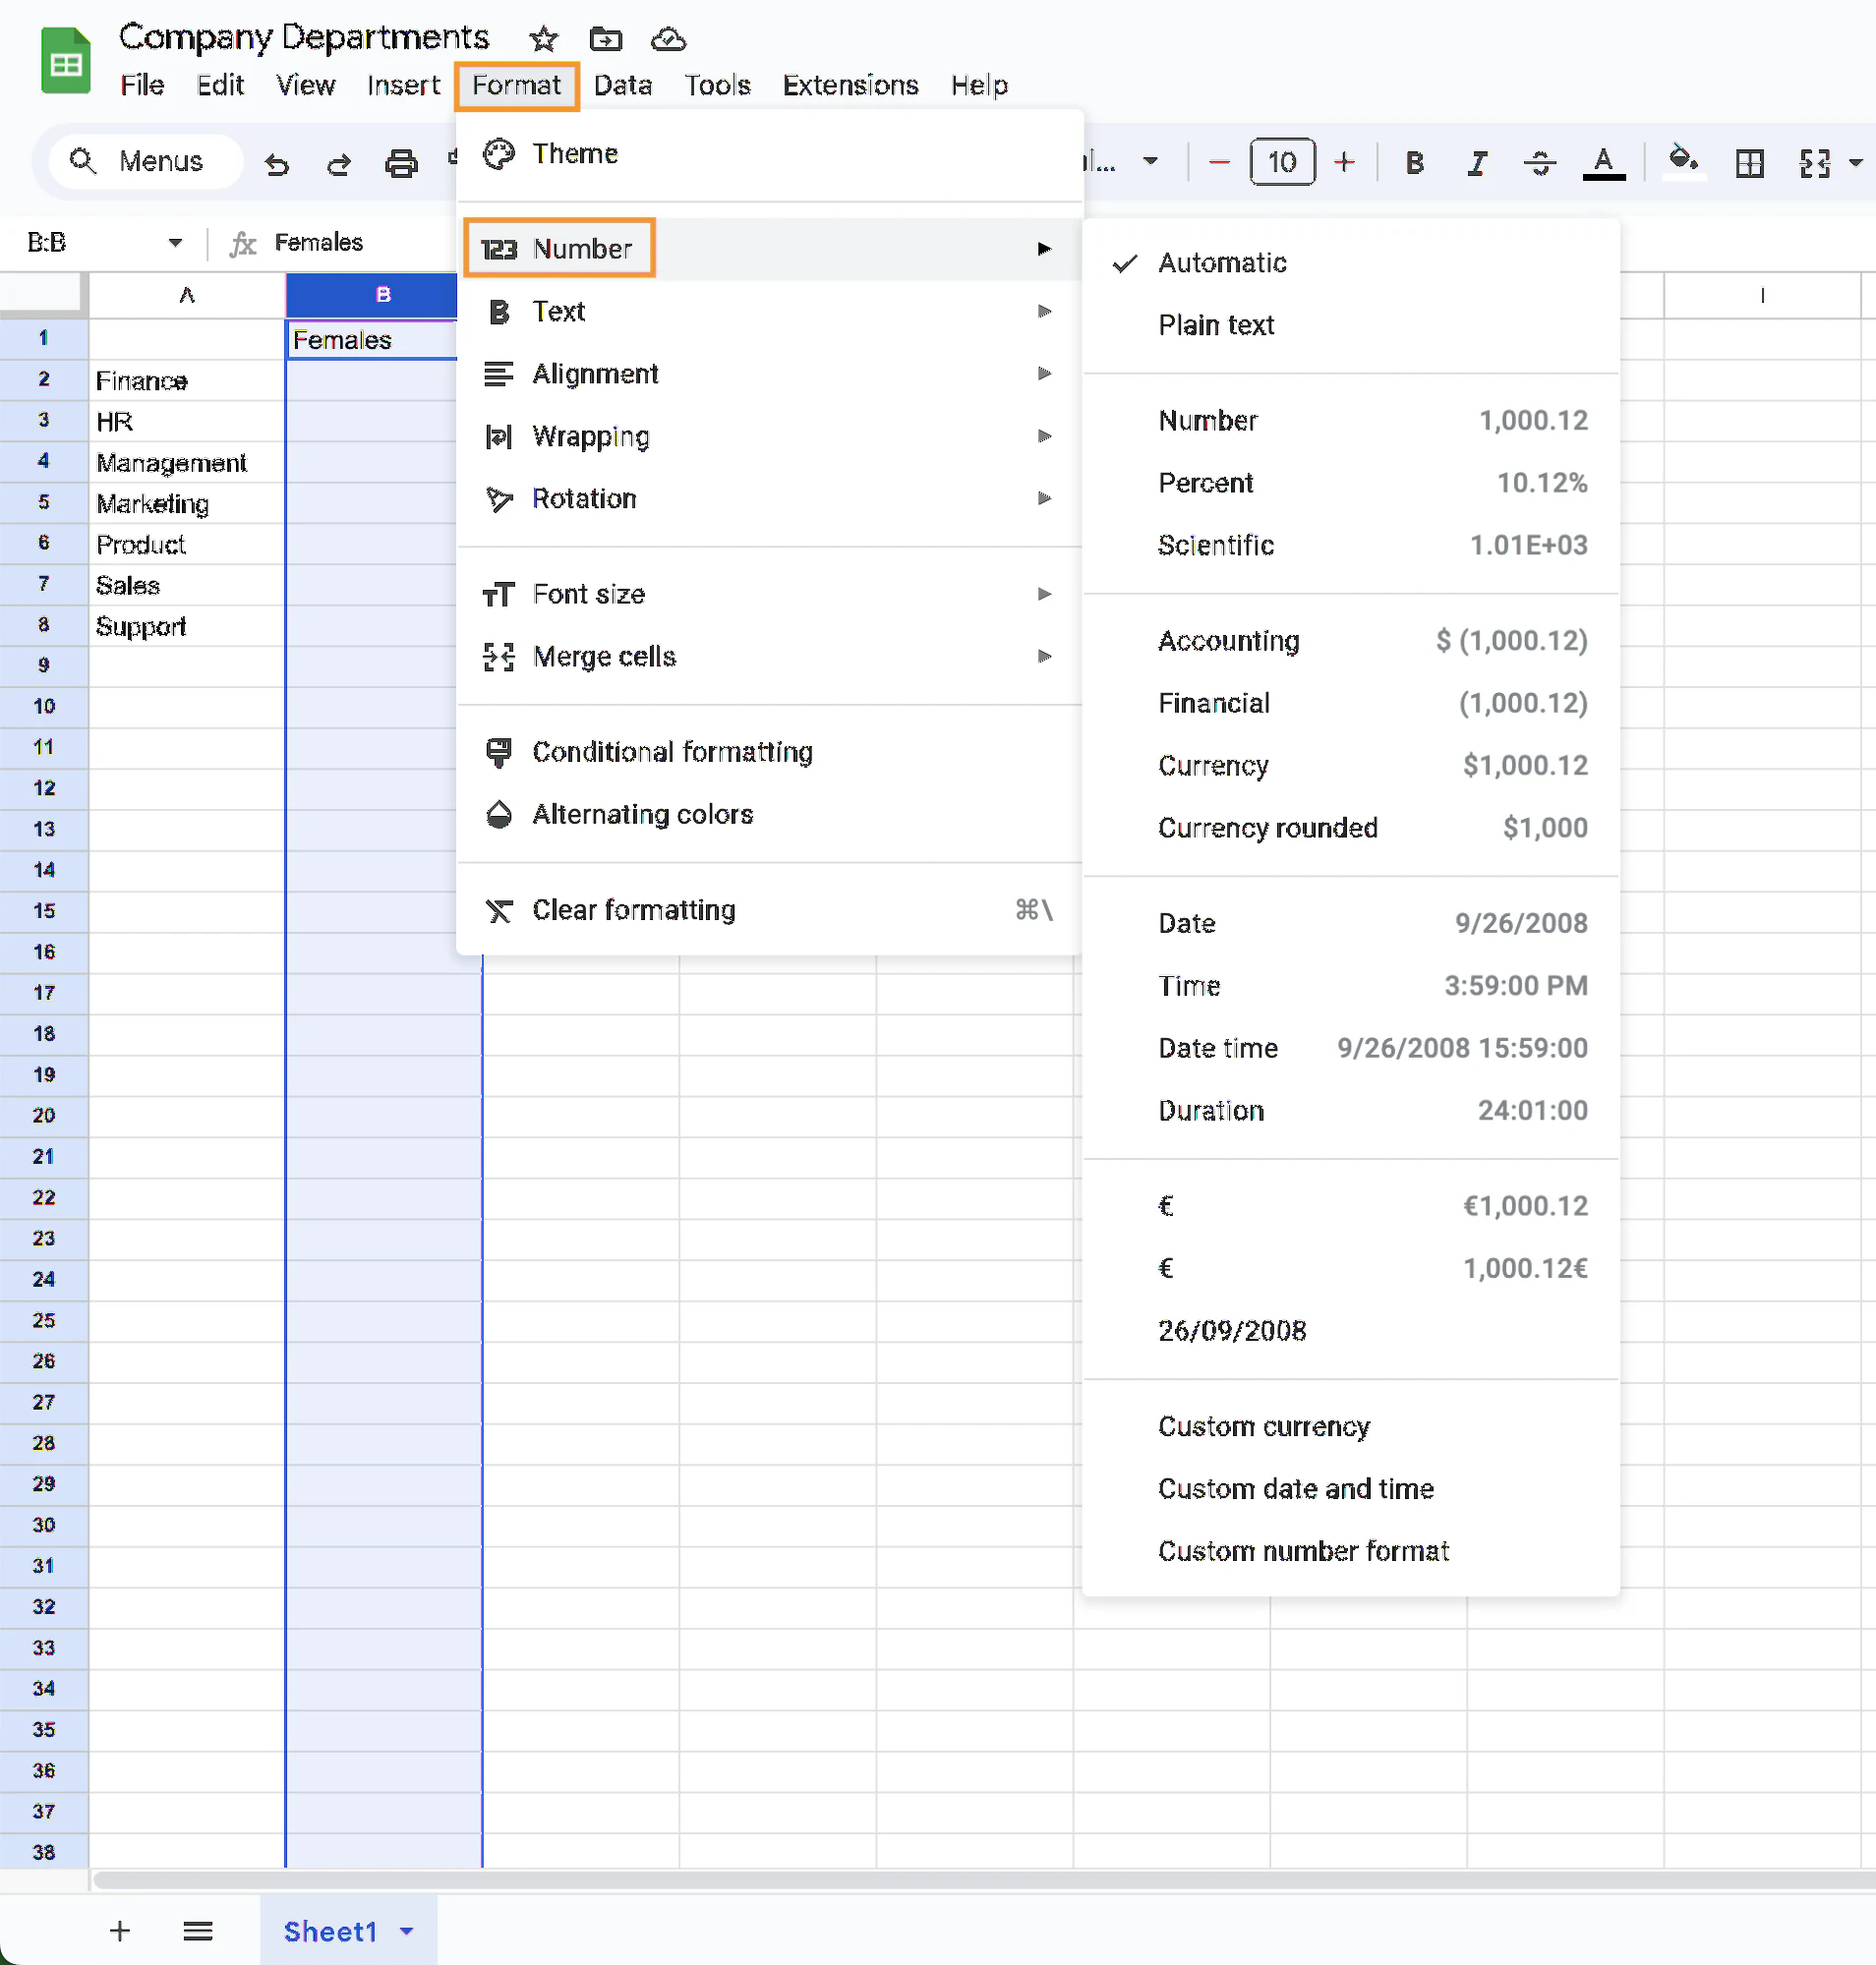The image size is (1876, 1965).
Task: Open the all sheets list icon
Action: tap(198, 1931)
